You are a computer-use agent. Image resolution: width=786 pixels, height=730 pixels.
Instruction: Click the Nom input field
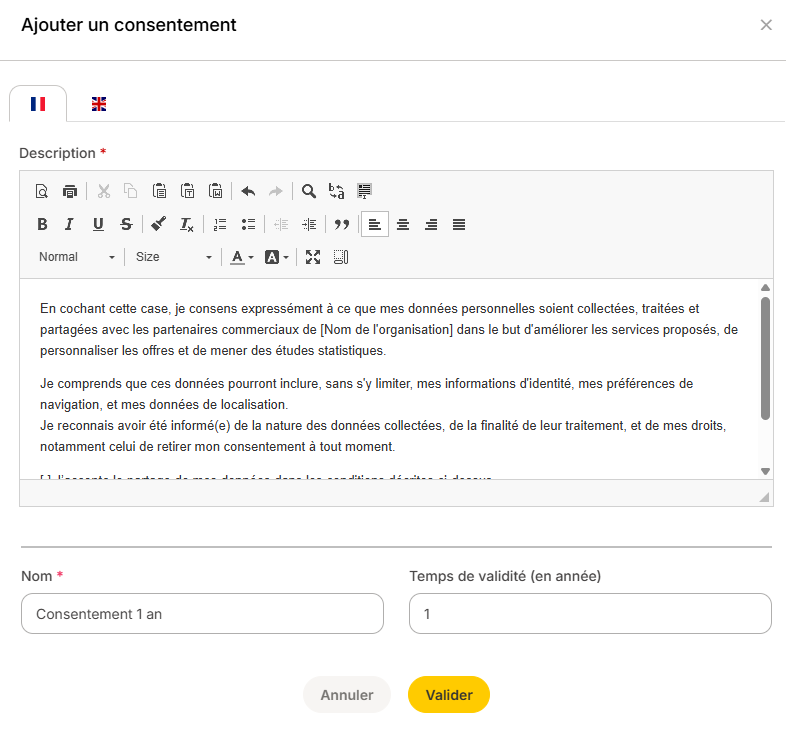pyautogui.click(x=203, y=614)
